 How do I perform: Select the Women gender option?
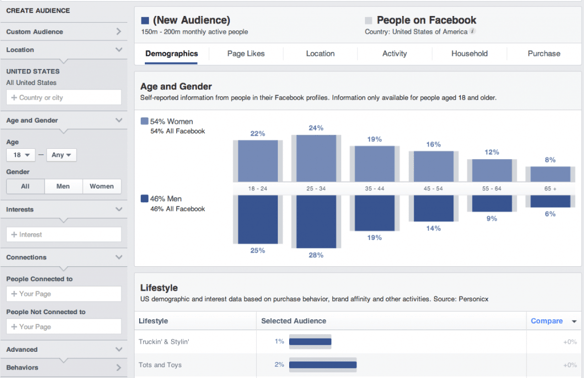[x=102, y=186]
